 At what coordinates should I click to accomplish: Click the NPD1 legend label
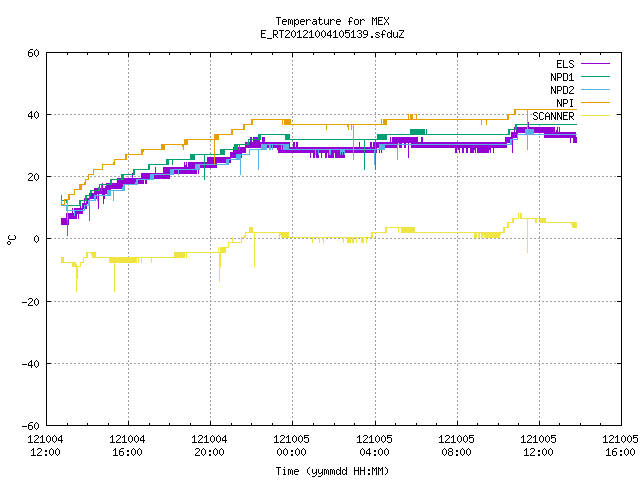click(x=562, y=77)
